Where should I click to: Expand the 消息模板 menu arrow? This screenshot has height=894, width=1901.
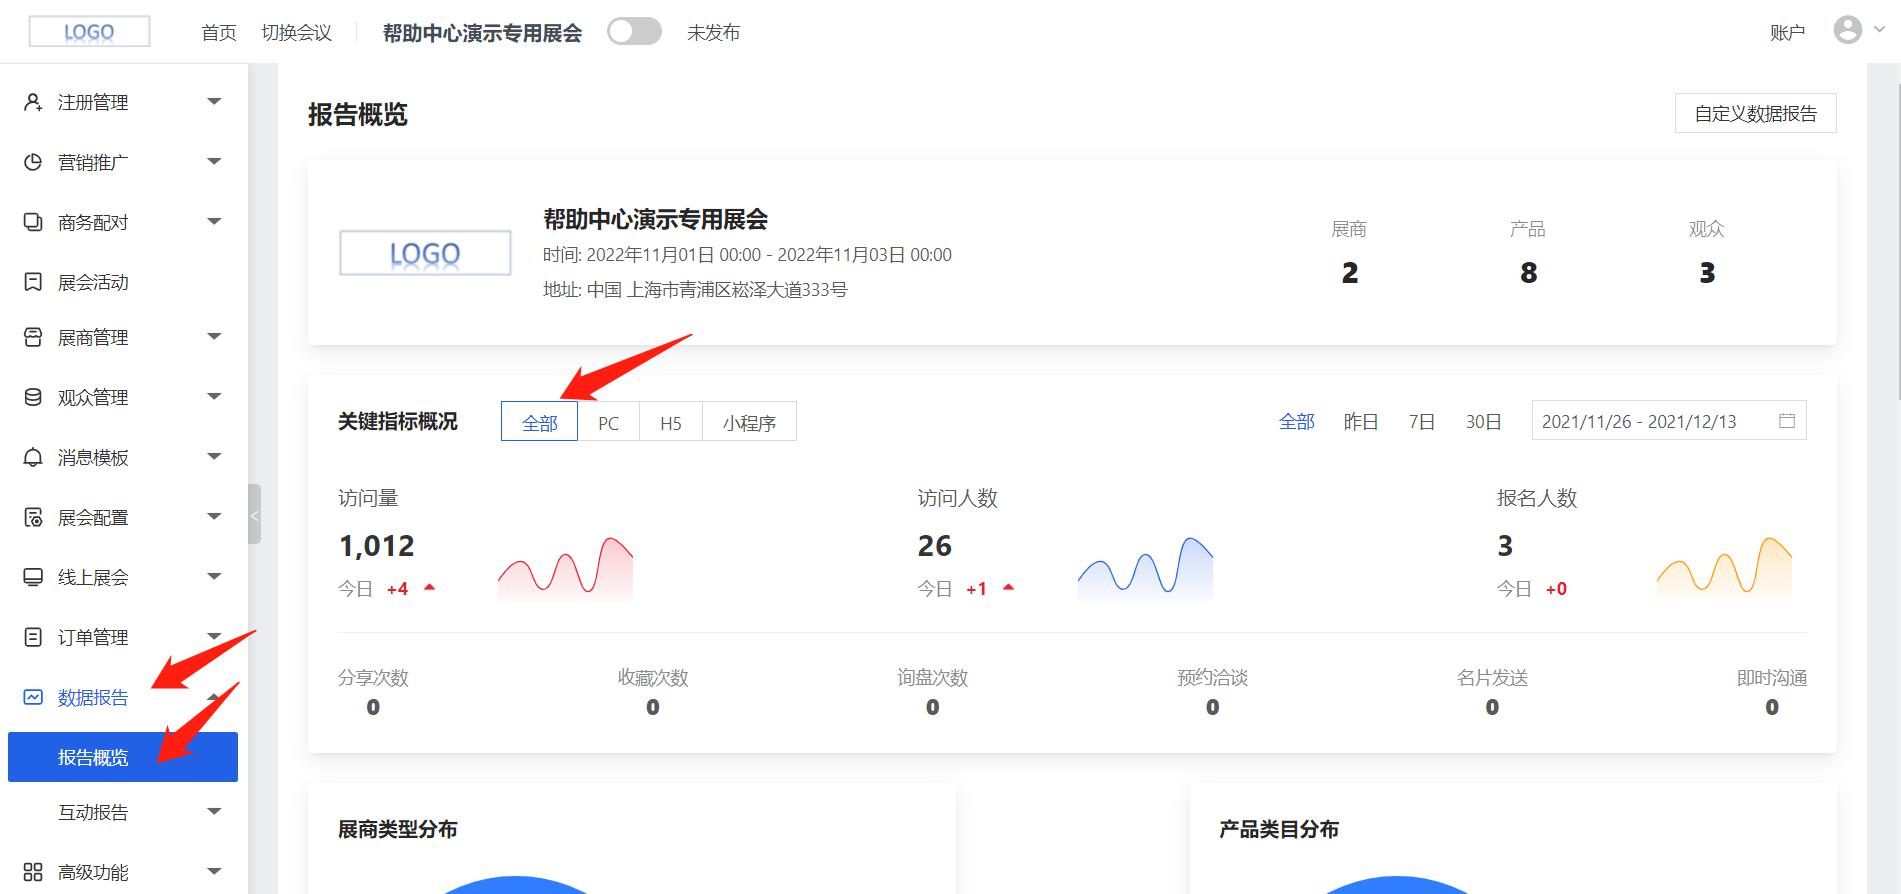pos(214,457)
